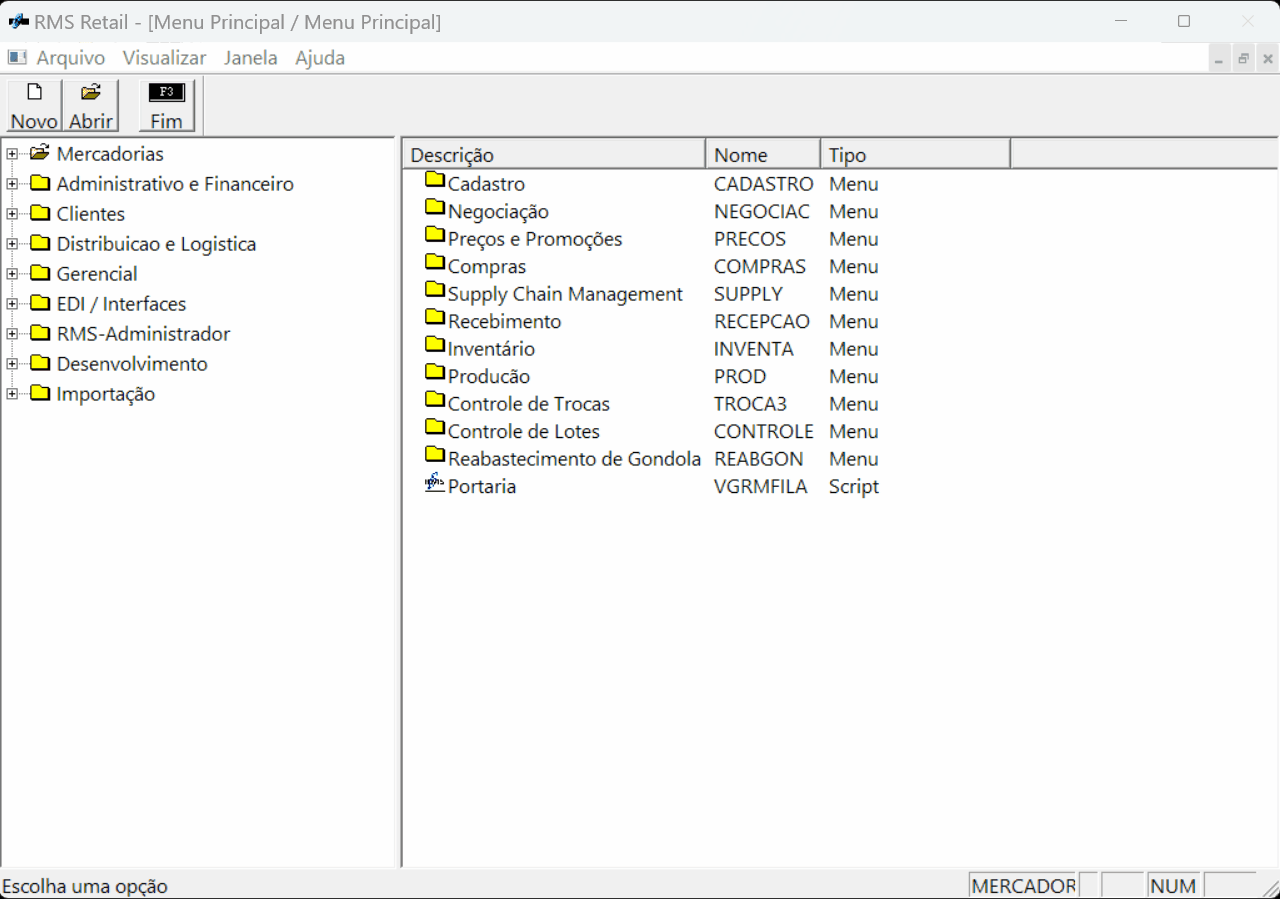The width and height of the screenshot is (1280, 899).
Task: Open the Visualizar menu
Action: [165, 58]
